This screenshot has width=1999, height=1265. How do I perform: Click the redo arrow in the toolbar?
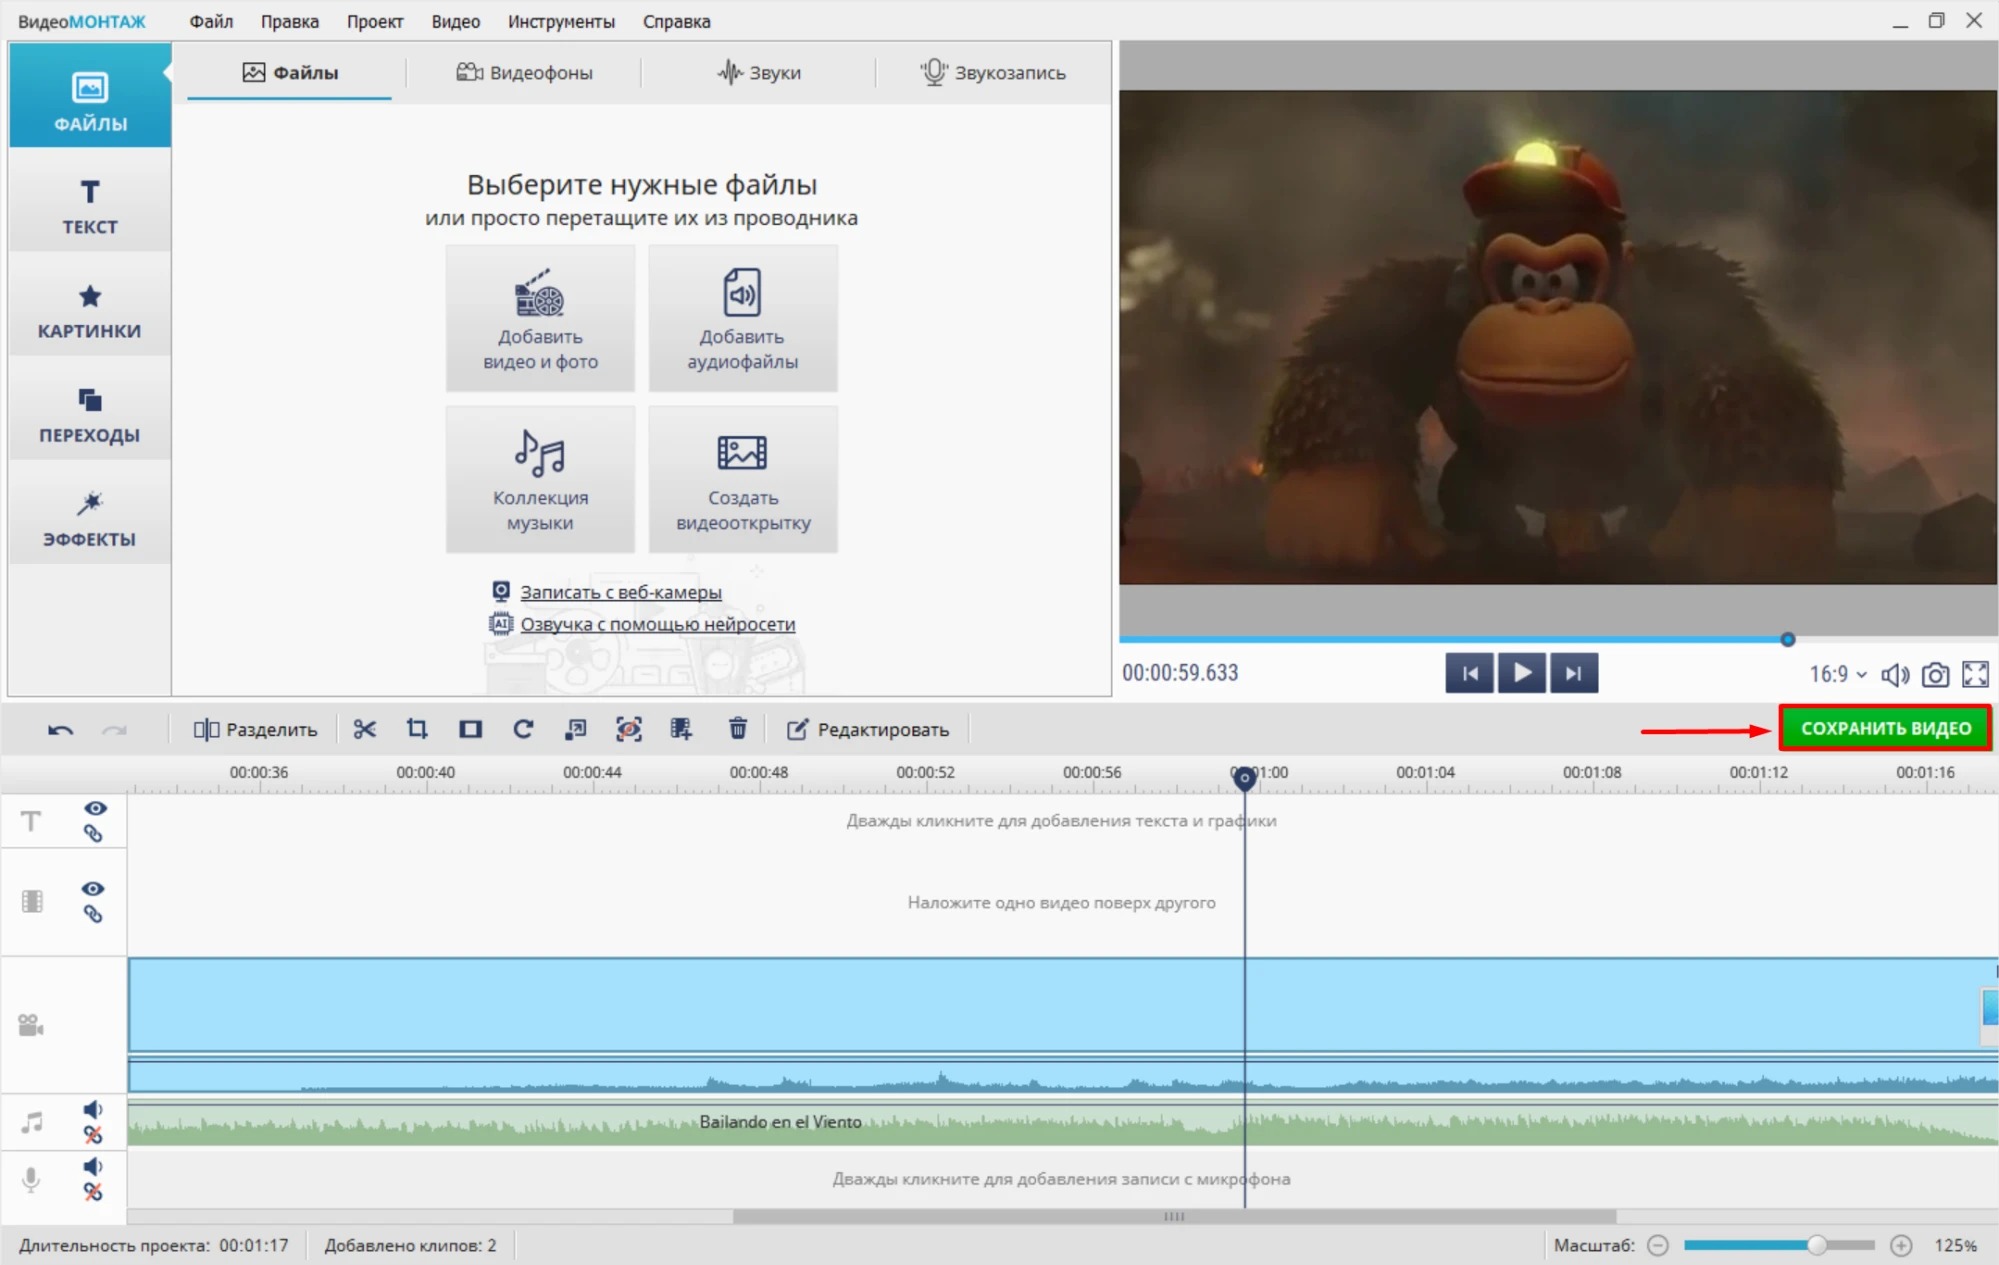point(114,730)
